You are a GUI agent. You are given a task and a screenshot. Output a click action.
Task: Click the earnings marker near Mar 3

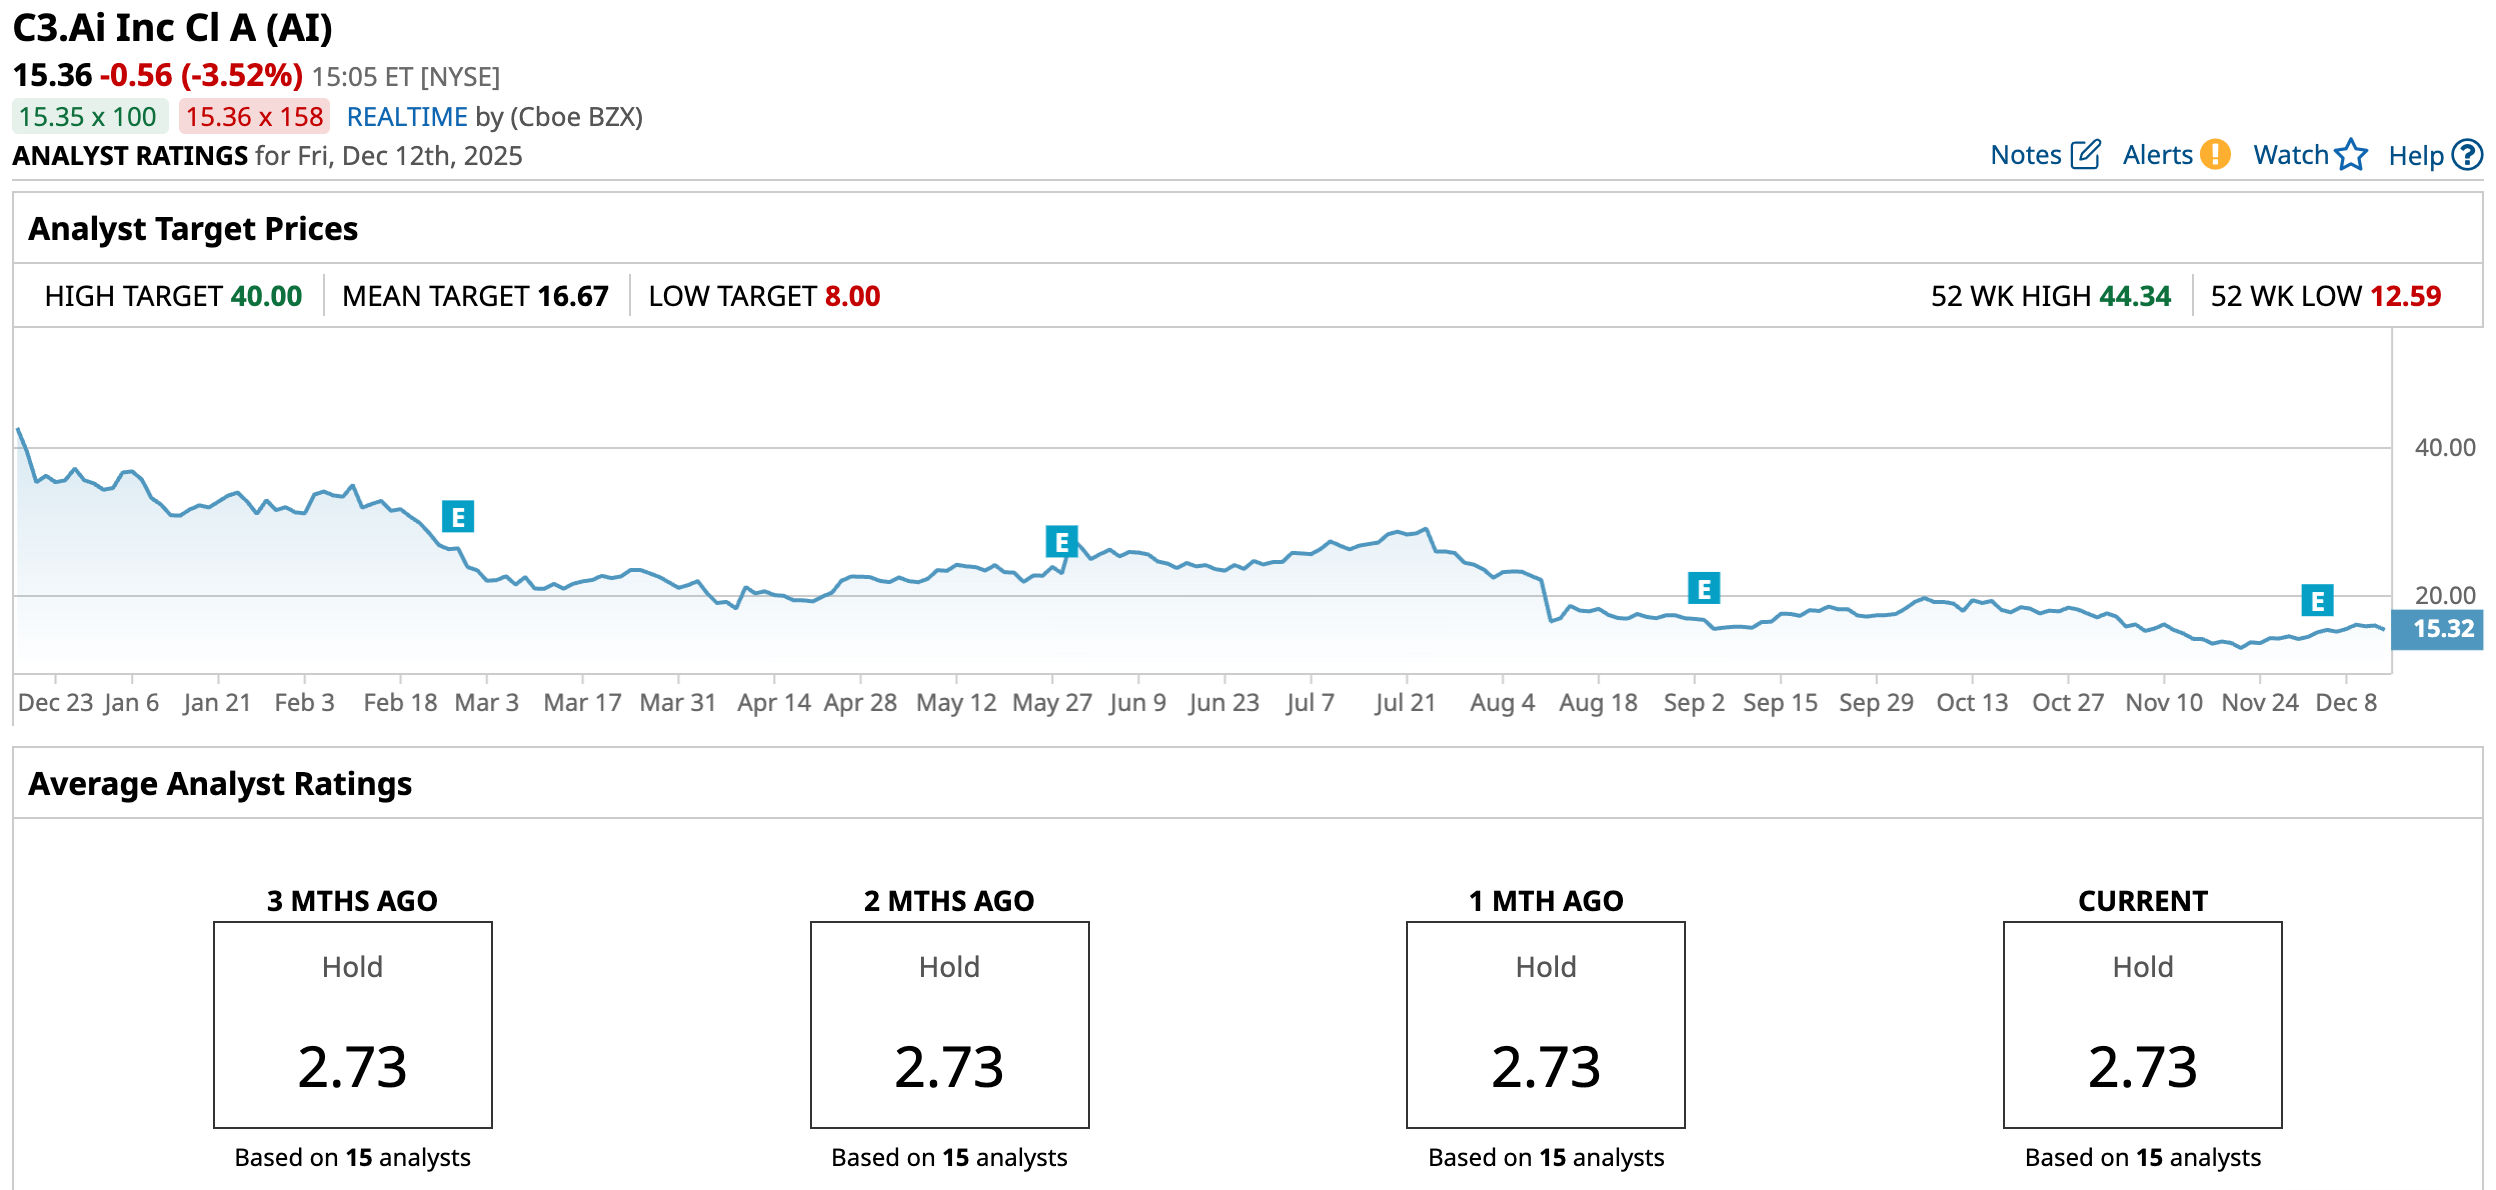[458, 517]
